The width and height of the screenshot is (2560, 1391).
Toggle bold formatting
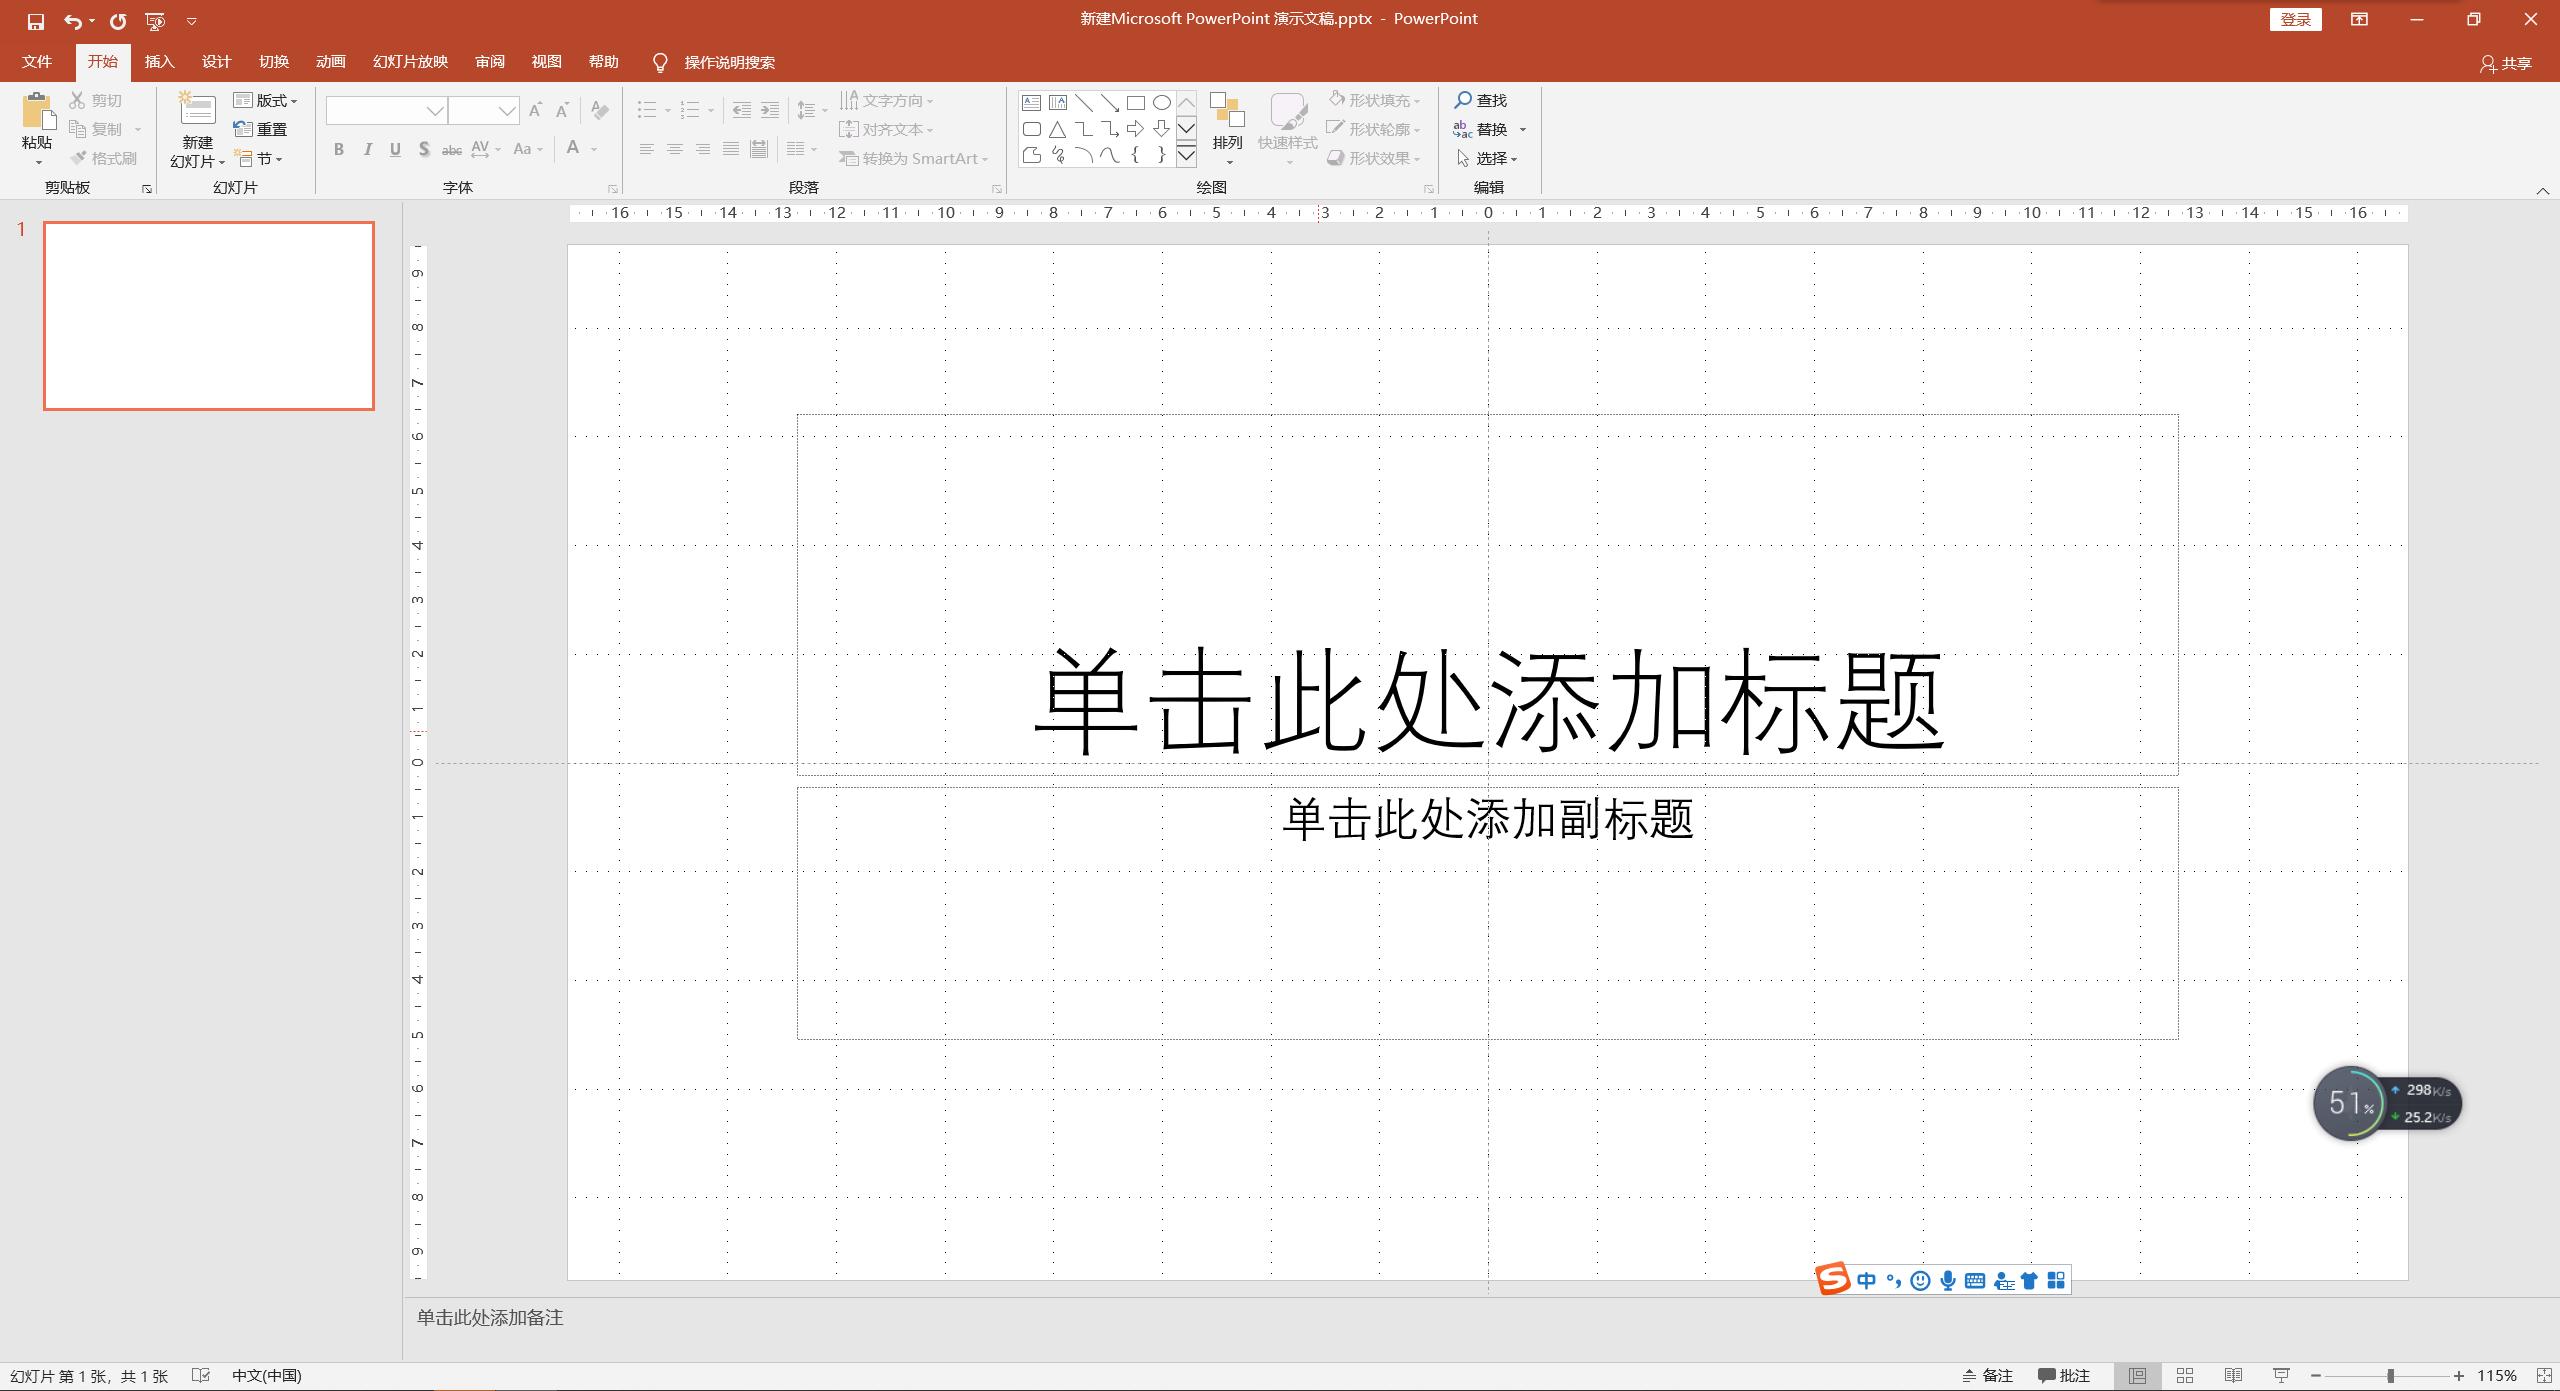(x=338, y=149)
